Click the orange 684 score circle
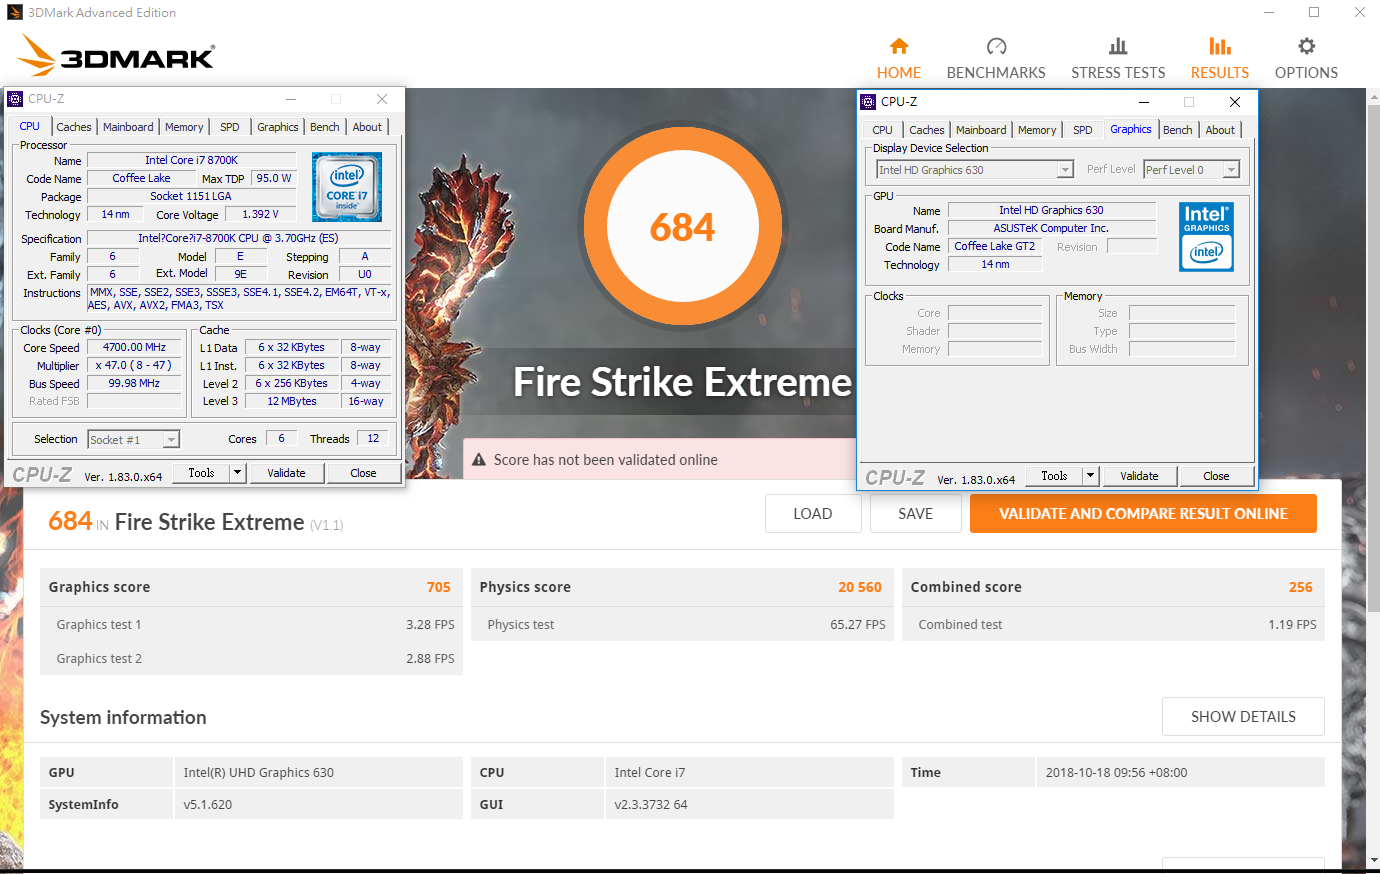Screen dimensions: 1380x874 pos(682,227)
